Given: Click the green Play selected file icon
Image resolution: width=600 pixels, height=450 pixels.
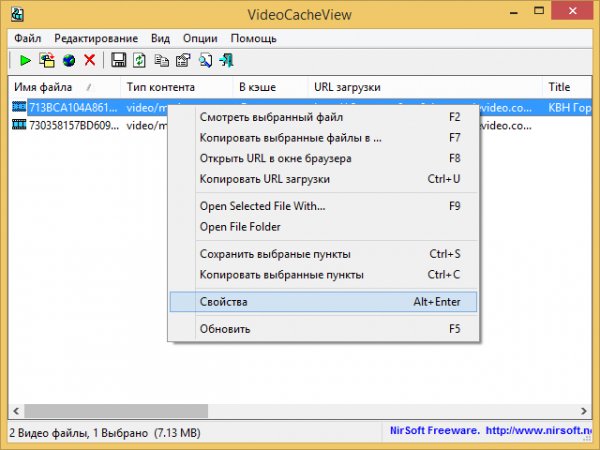Looking at the screenshot, I should tap(25, 60).
